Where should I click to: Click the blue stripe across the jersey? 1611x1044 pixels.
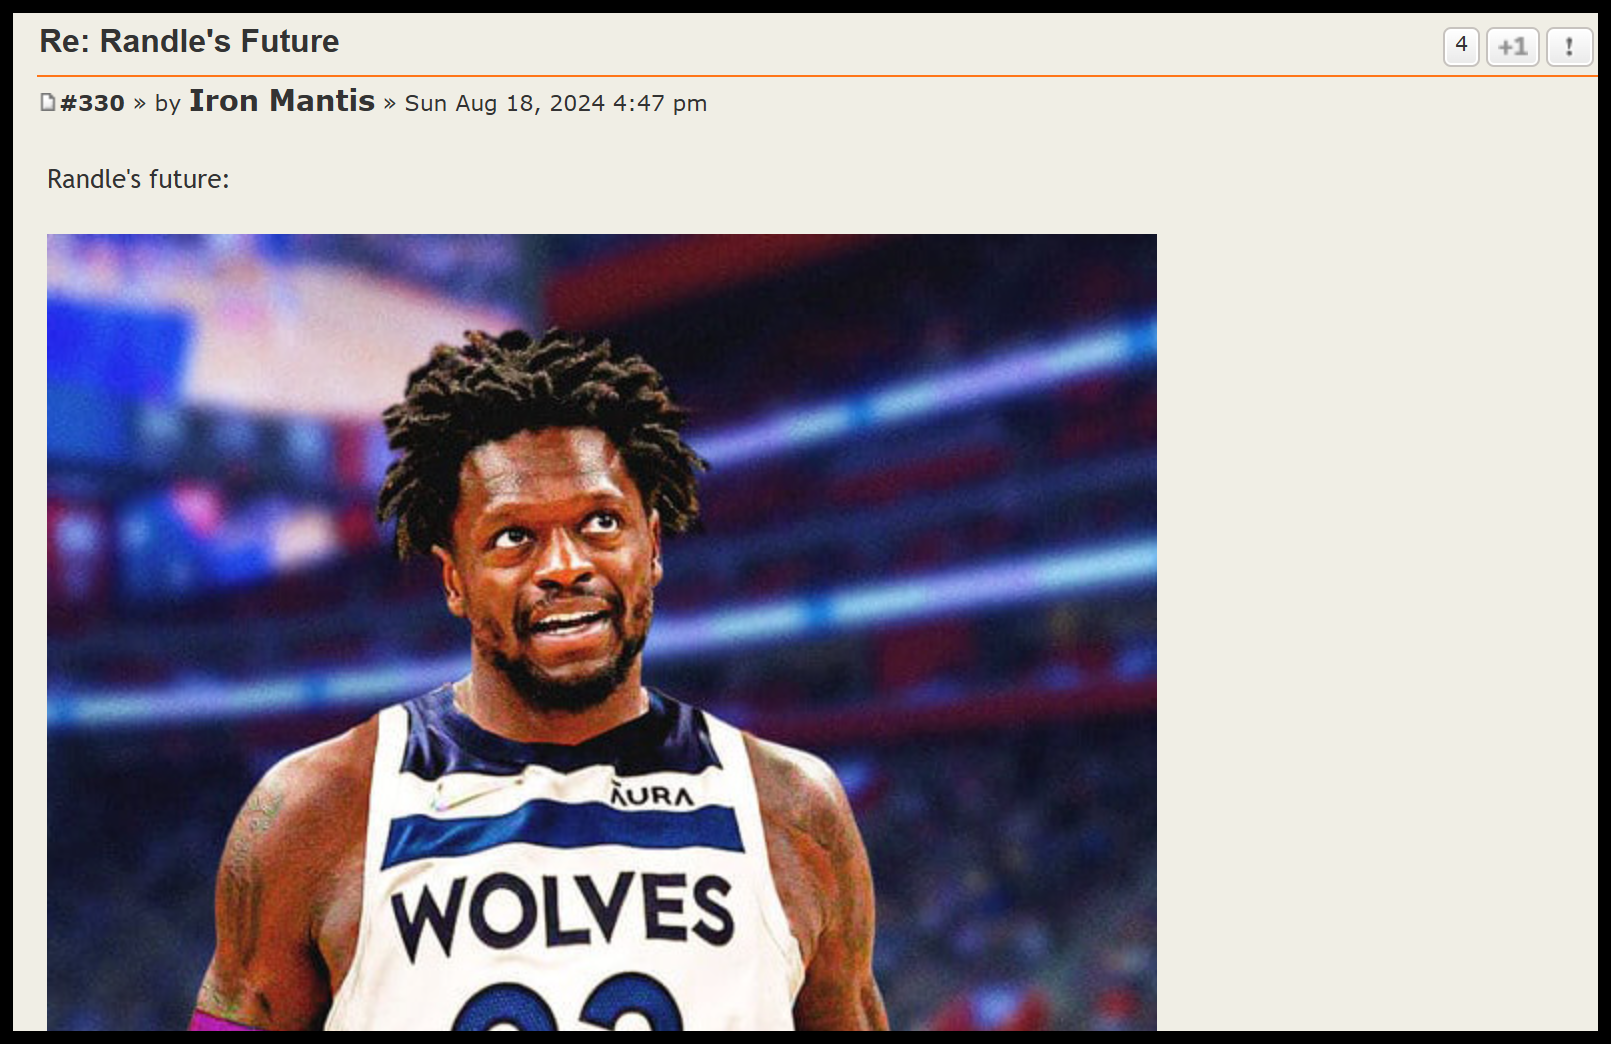562,832
